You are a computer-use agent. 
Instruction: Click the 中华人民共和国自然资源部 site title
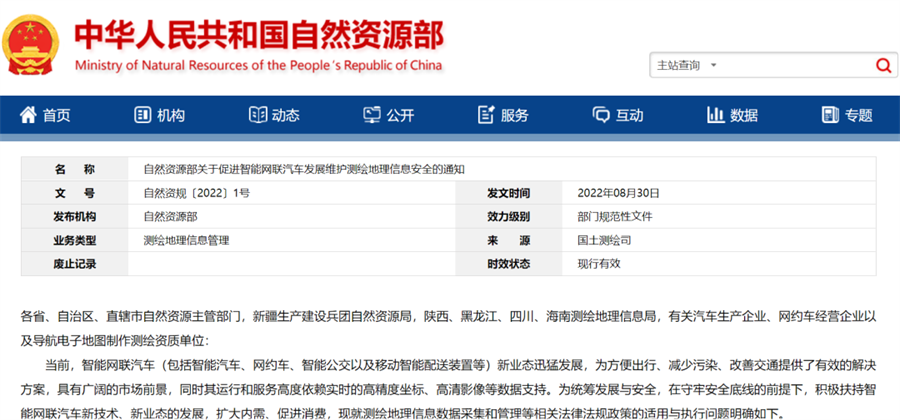point(259,34)
